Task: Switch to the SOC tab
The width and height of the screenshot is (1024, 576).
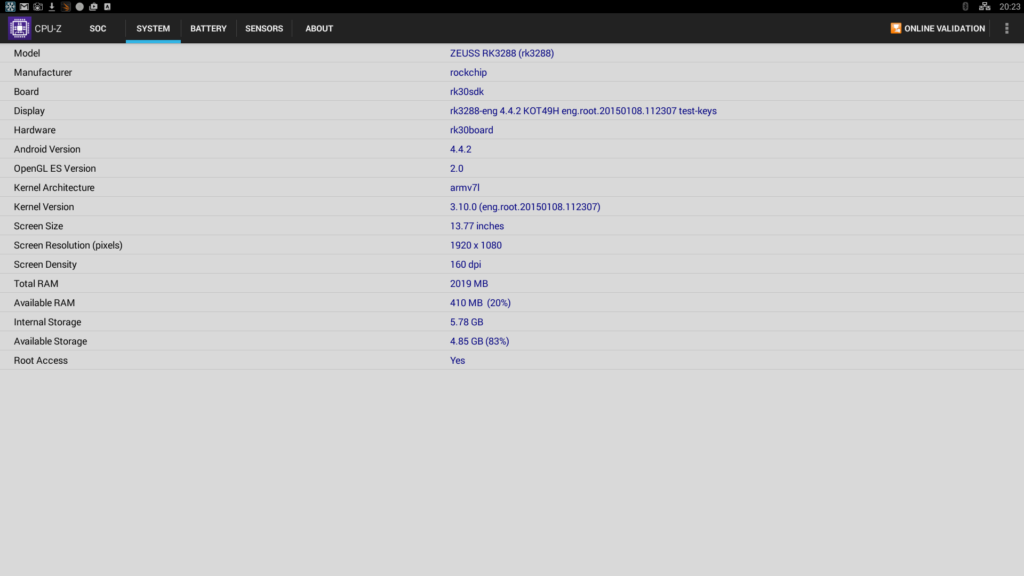Action: pos(98,29)
